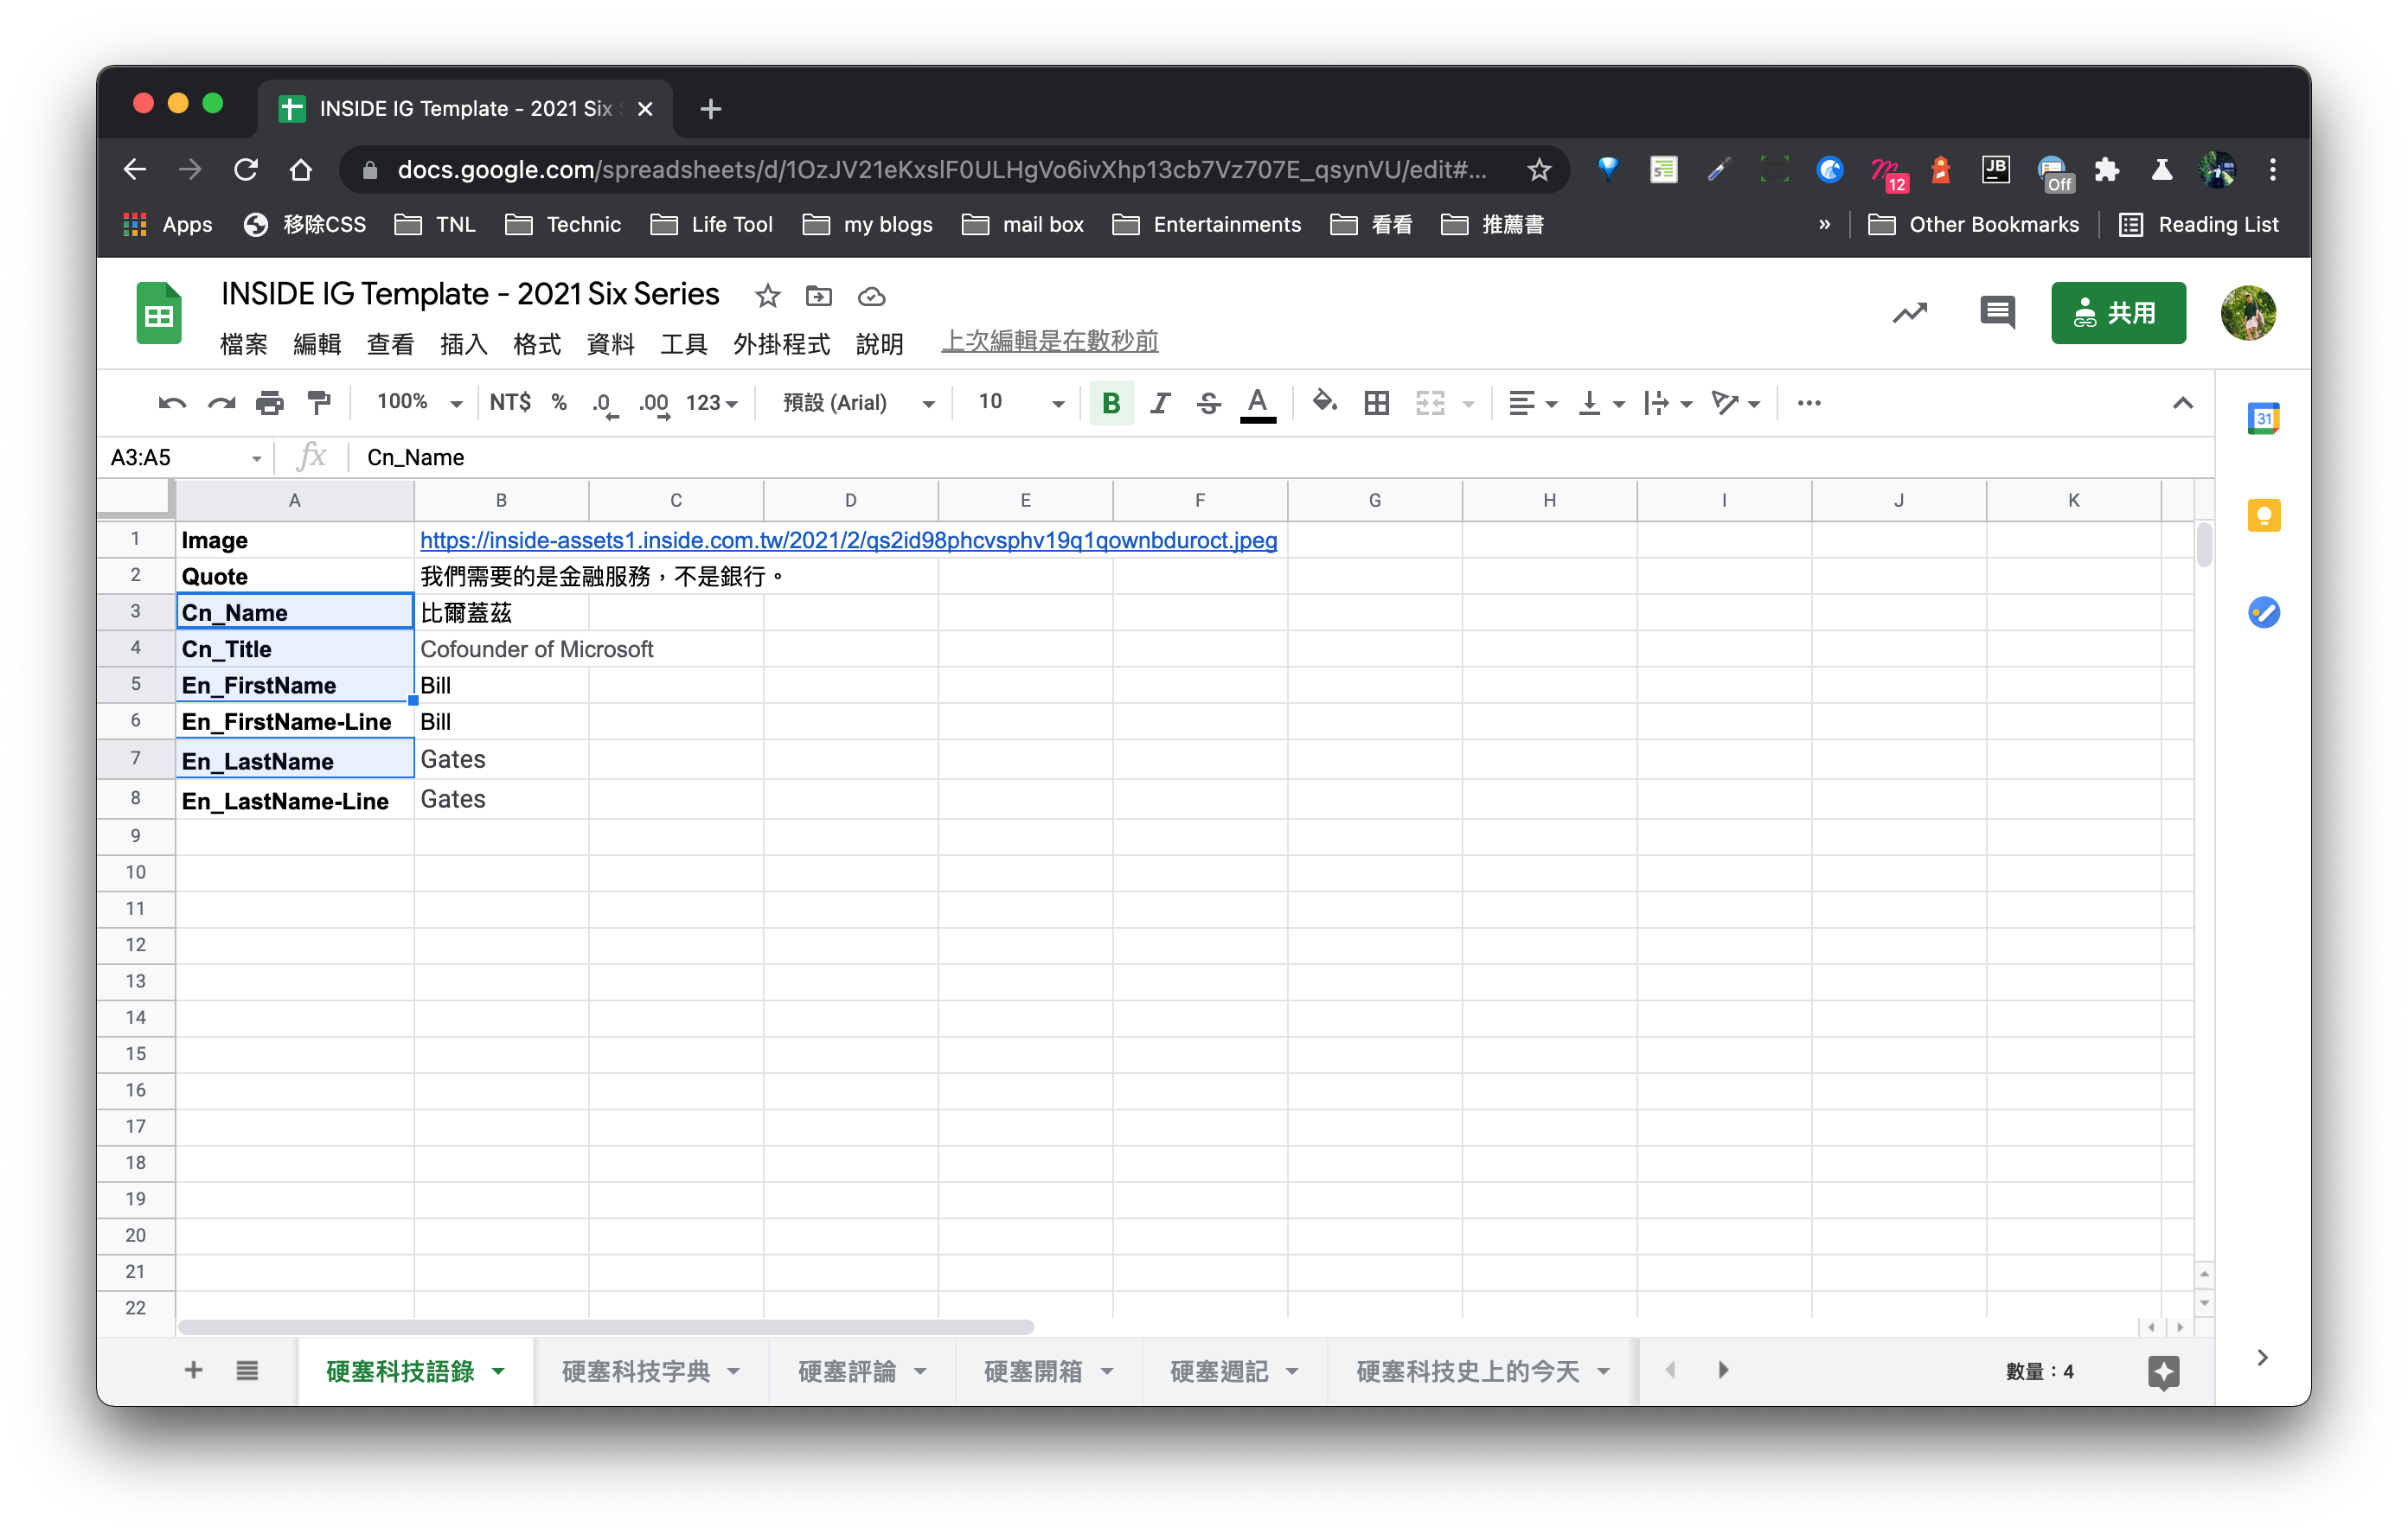Image resolution: width=2408 pixels, height=1534 pixels.
Task: Format as percent
Action: tap(559, 403)
